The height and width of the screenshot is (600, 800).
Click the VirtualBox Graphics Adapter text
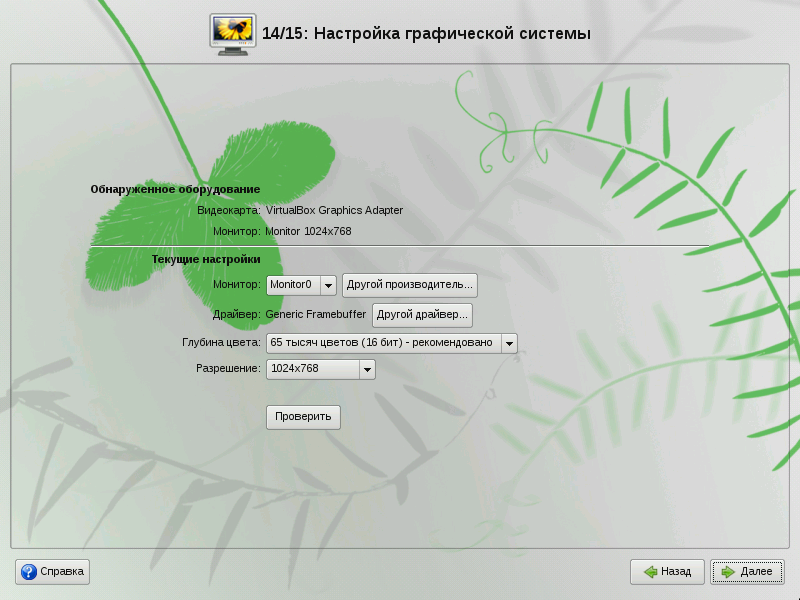coord(334,211)
